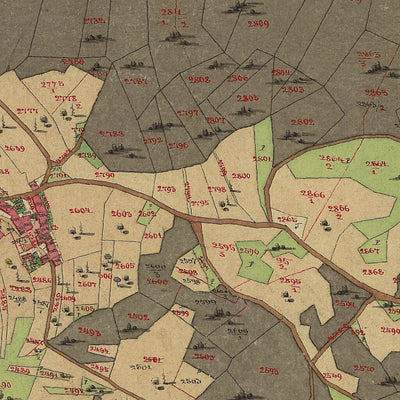This screenshot has width=400, height=400.
Task: Click the dark parcel labeled 2797
Action: pos(188,113)
